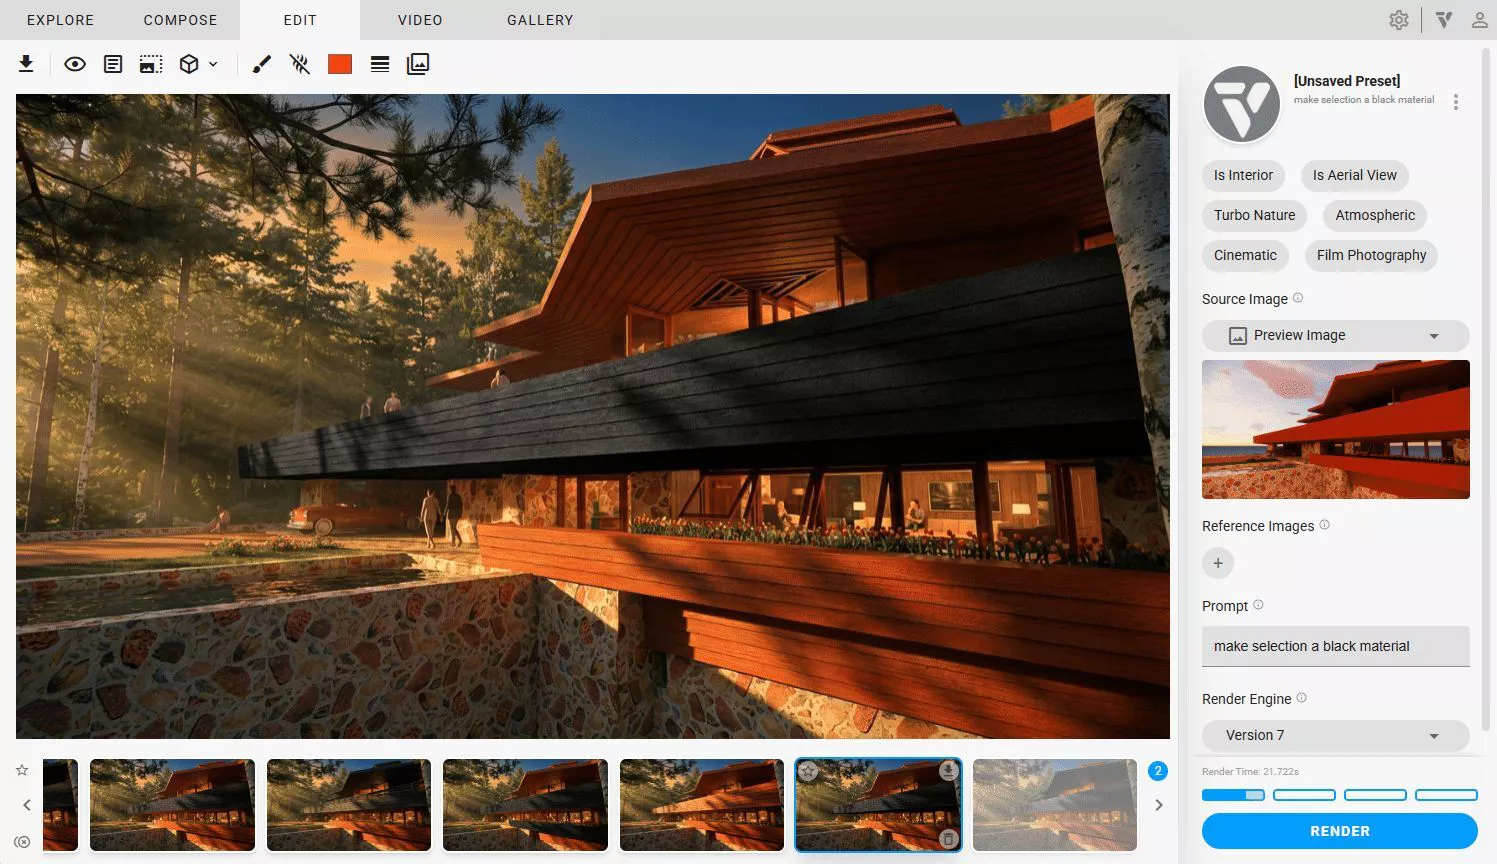The image size is (1497, 864).
Task: Pick the orange-red color swatch
Action: [x=340, y=64]
